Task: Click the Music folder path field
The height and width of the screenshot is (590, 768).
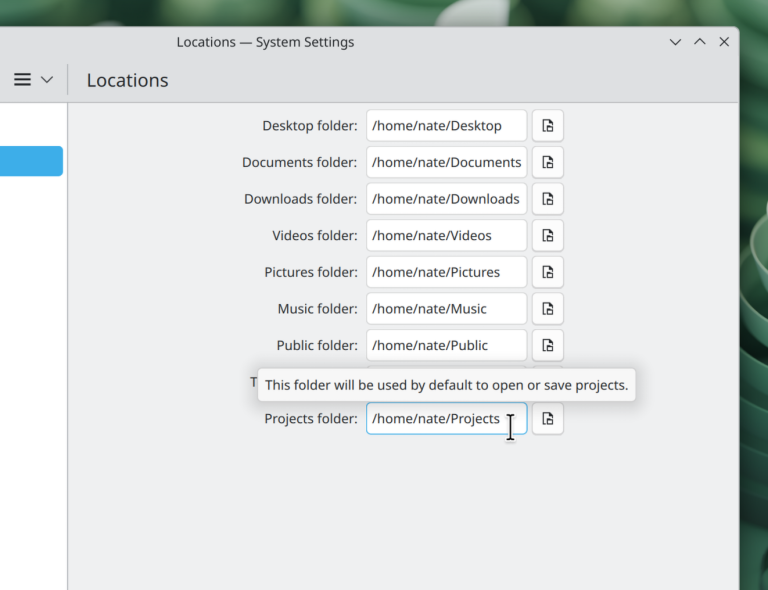Action: (x=447, y=309)
